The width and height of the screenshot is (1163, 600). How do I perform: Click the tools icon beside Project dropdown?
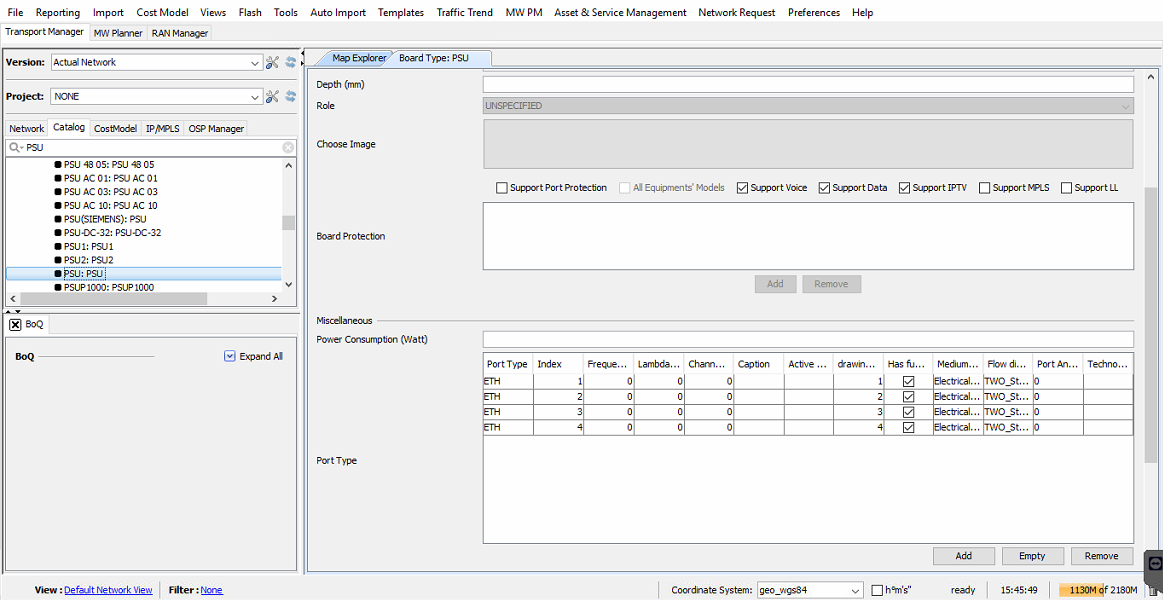pyautogui.click(x=272, y=96)
